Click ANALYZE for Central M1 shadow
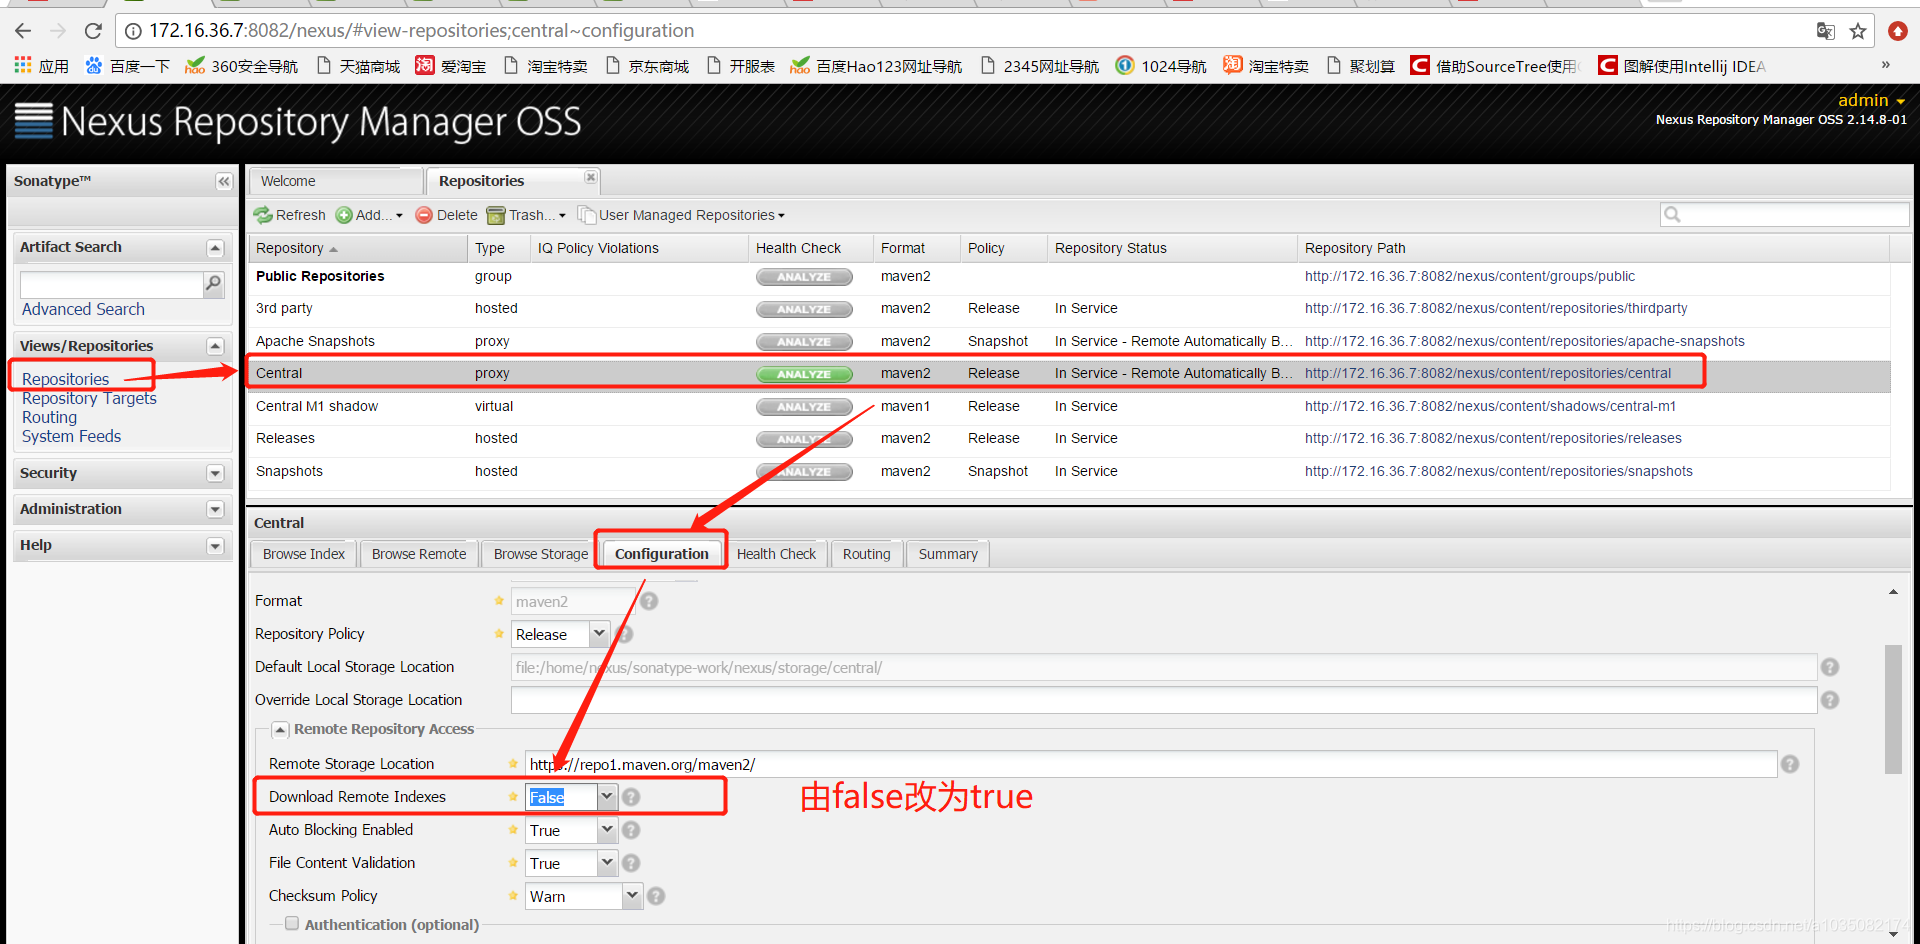Screen dimensions: 1920x944 pyautogui.click(x=804, y=407)
